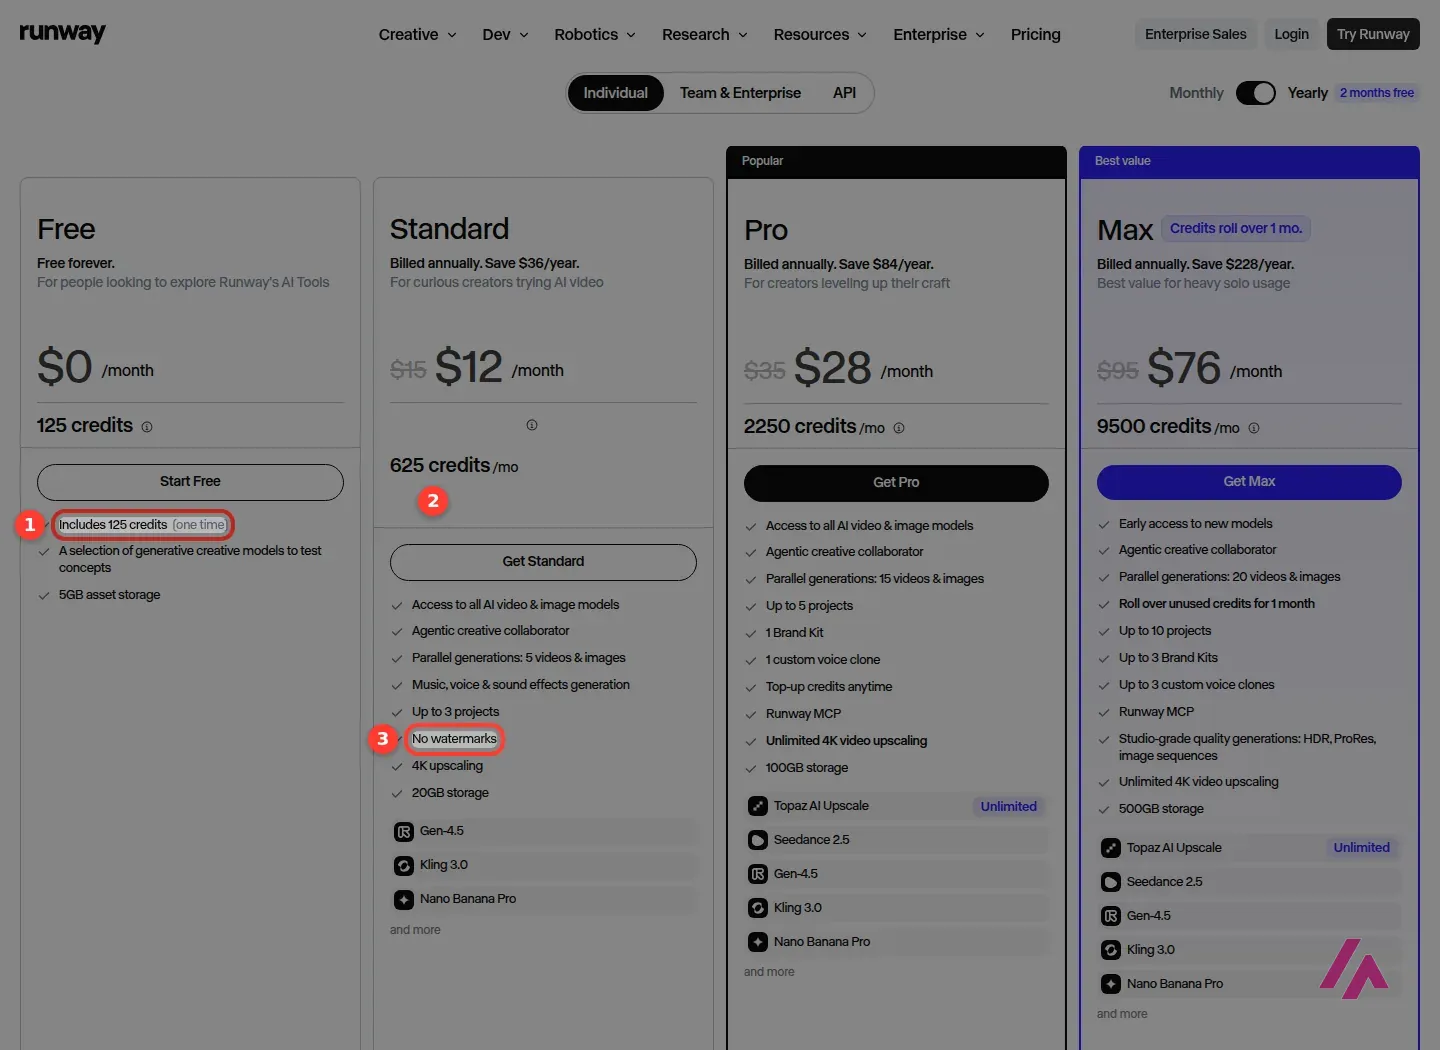Click the Unlimited badge in the Pro plan

[1009, 807]
